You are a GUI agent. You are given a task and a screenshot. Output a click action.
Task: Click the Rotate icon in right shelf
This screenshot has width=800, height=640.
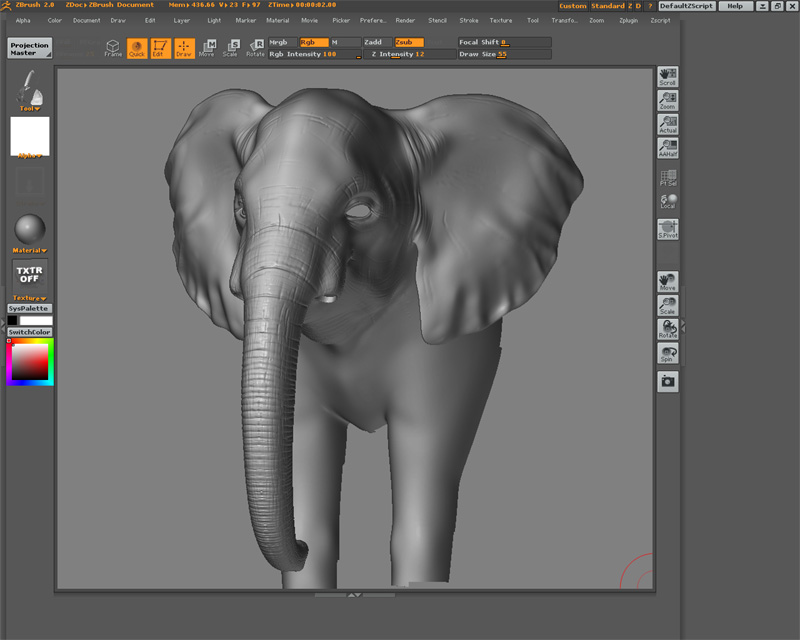pos(668,329)
